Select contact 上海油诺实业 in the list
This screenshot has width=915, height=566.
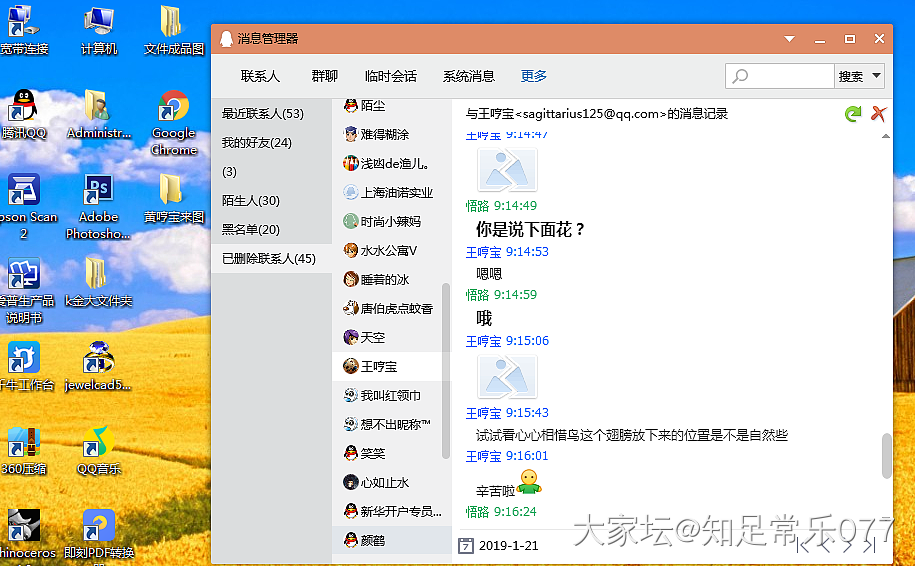pos(395,193)
